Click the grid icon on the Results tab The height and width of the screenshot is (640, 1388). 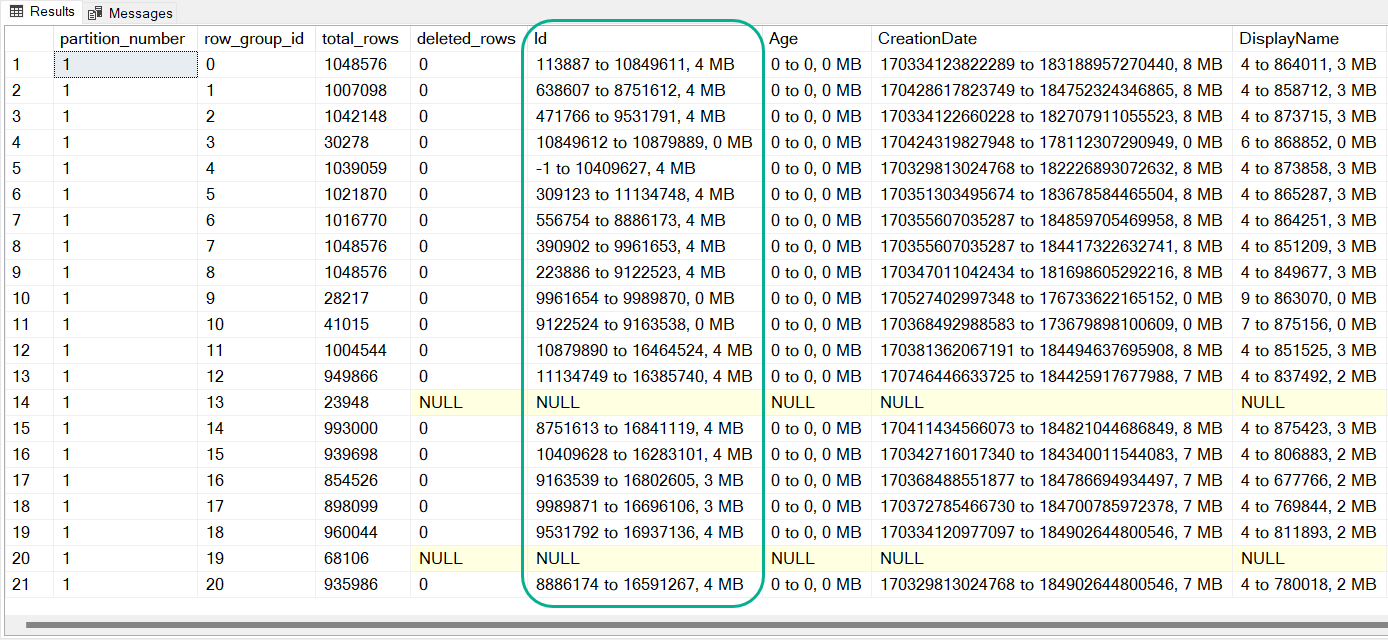17,12
